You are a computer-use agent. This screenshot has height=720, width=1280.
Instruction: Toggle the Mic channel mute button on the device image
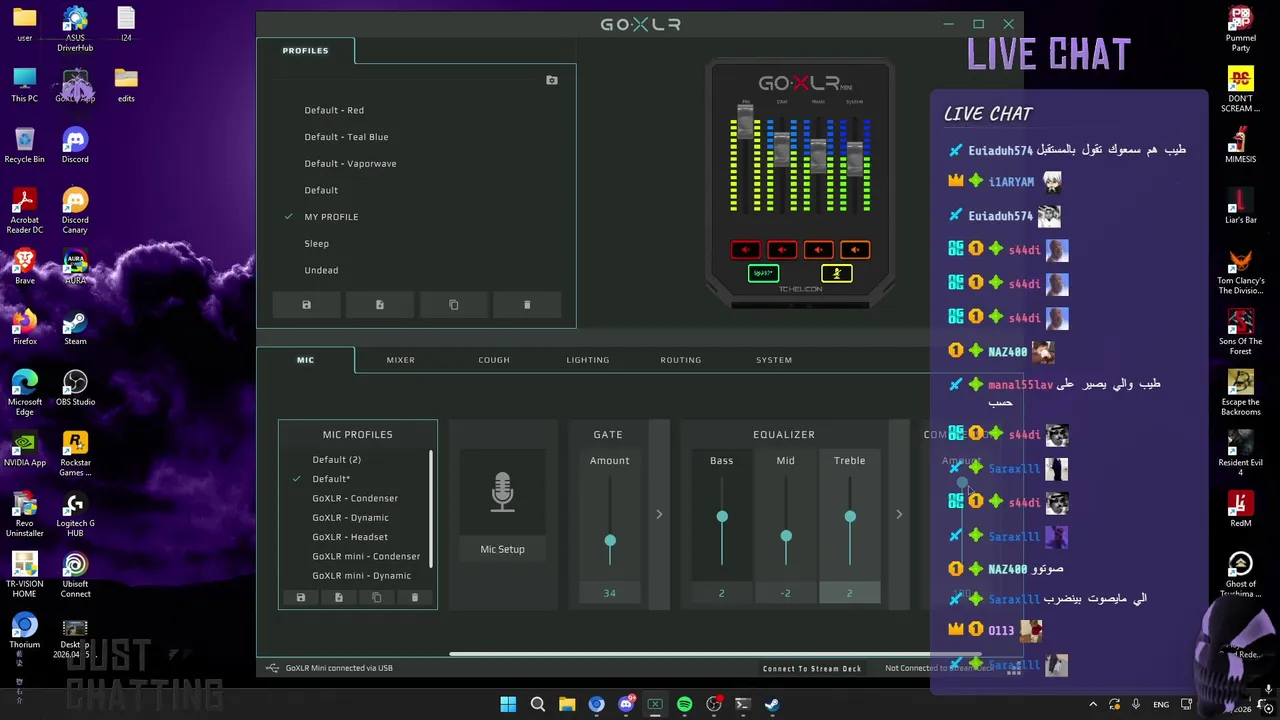(745, 250)
